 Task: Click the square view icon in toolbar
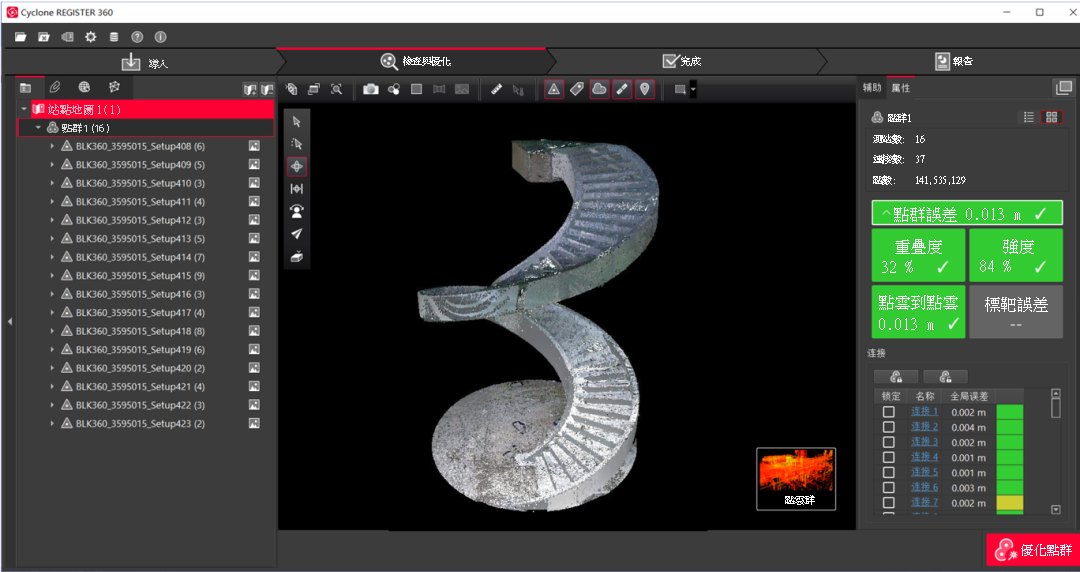417,89
